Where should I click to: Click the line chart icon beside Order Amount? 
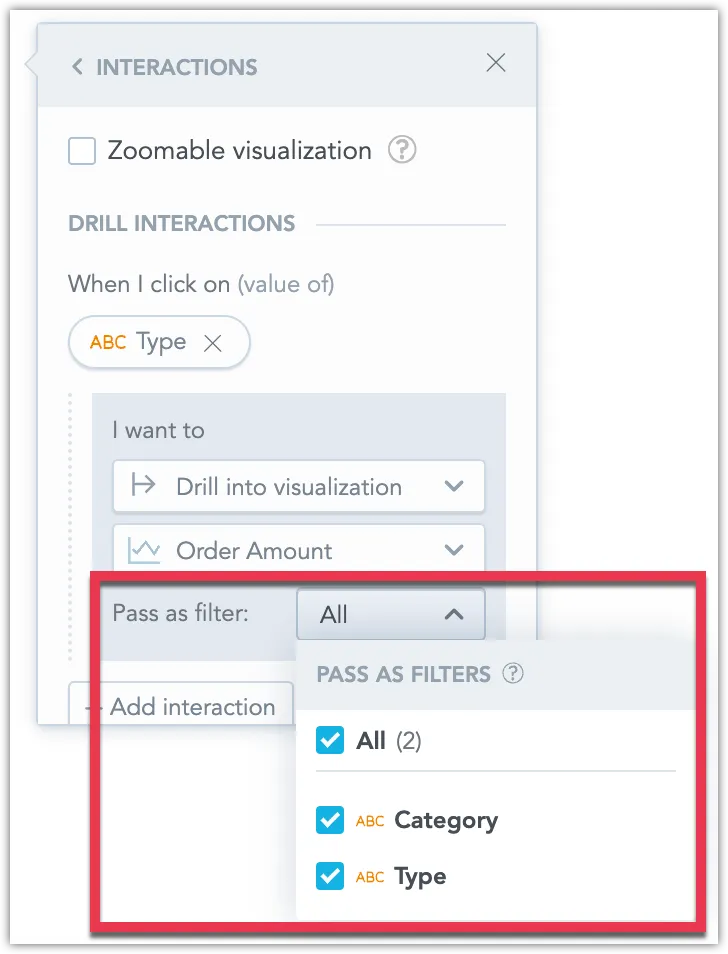[143, 550]
